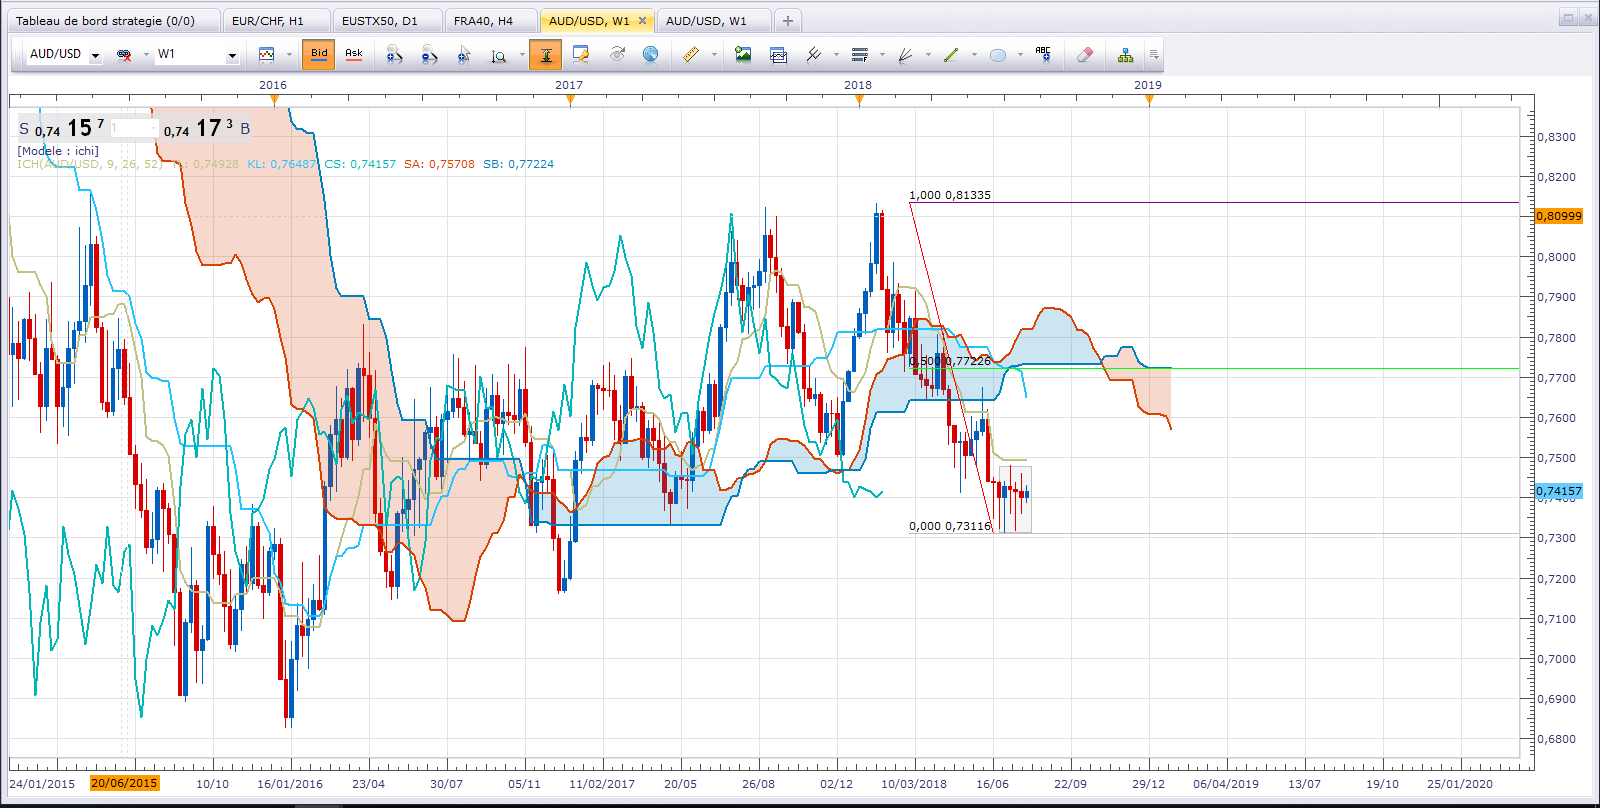
Task: Expand the chart type dropdown arrow
Action: tap(289, 55)
